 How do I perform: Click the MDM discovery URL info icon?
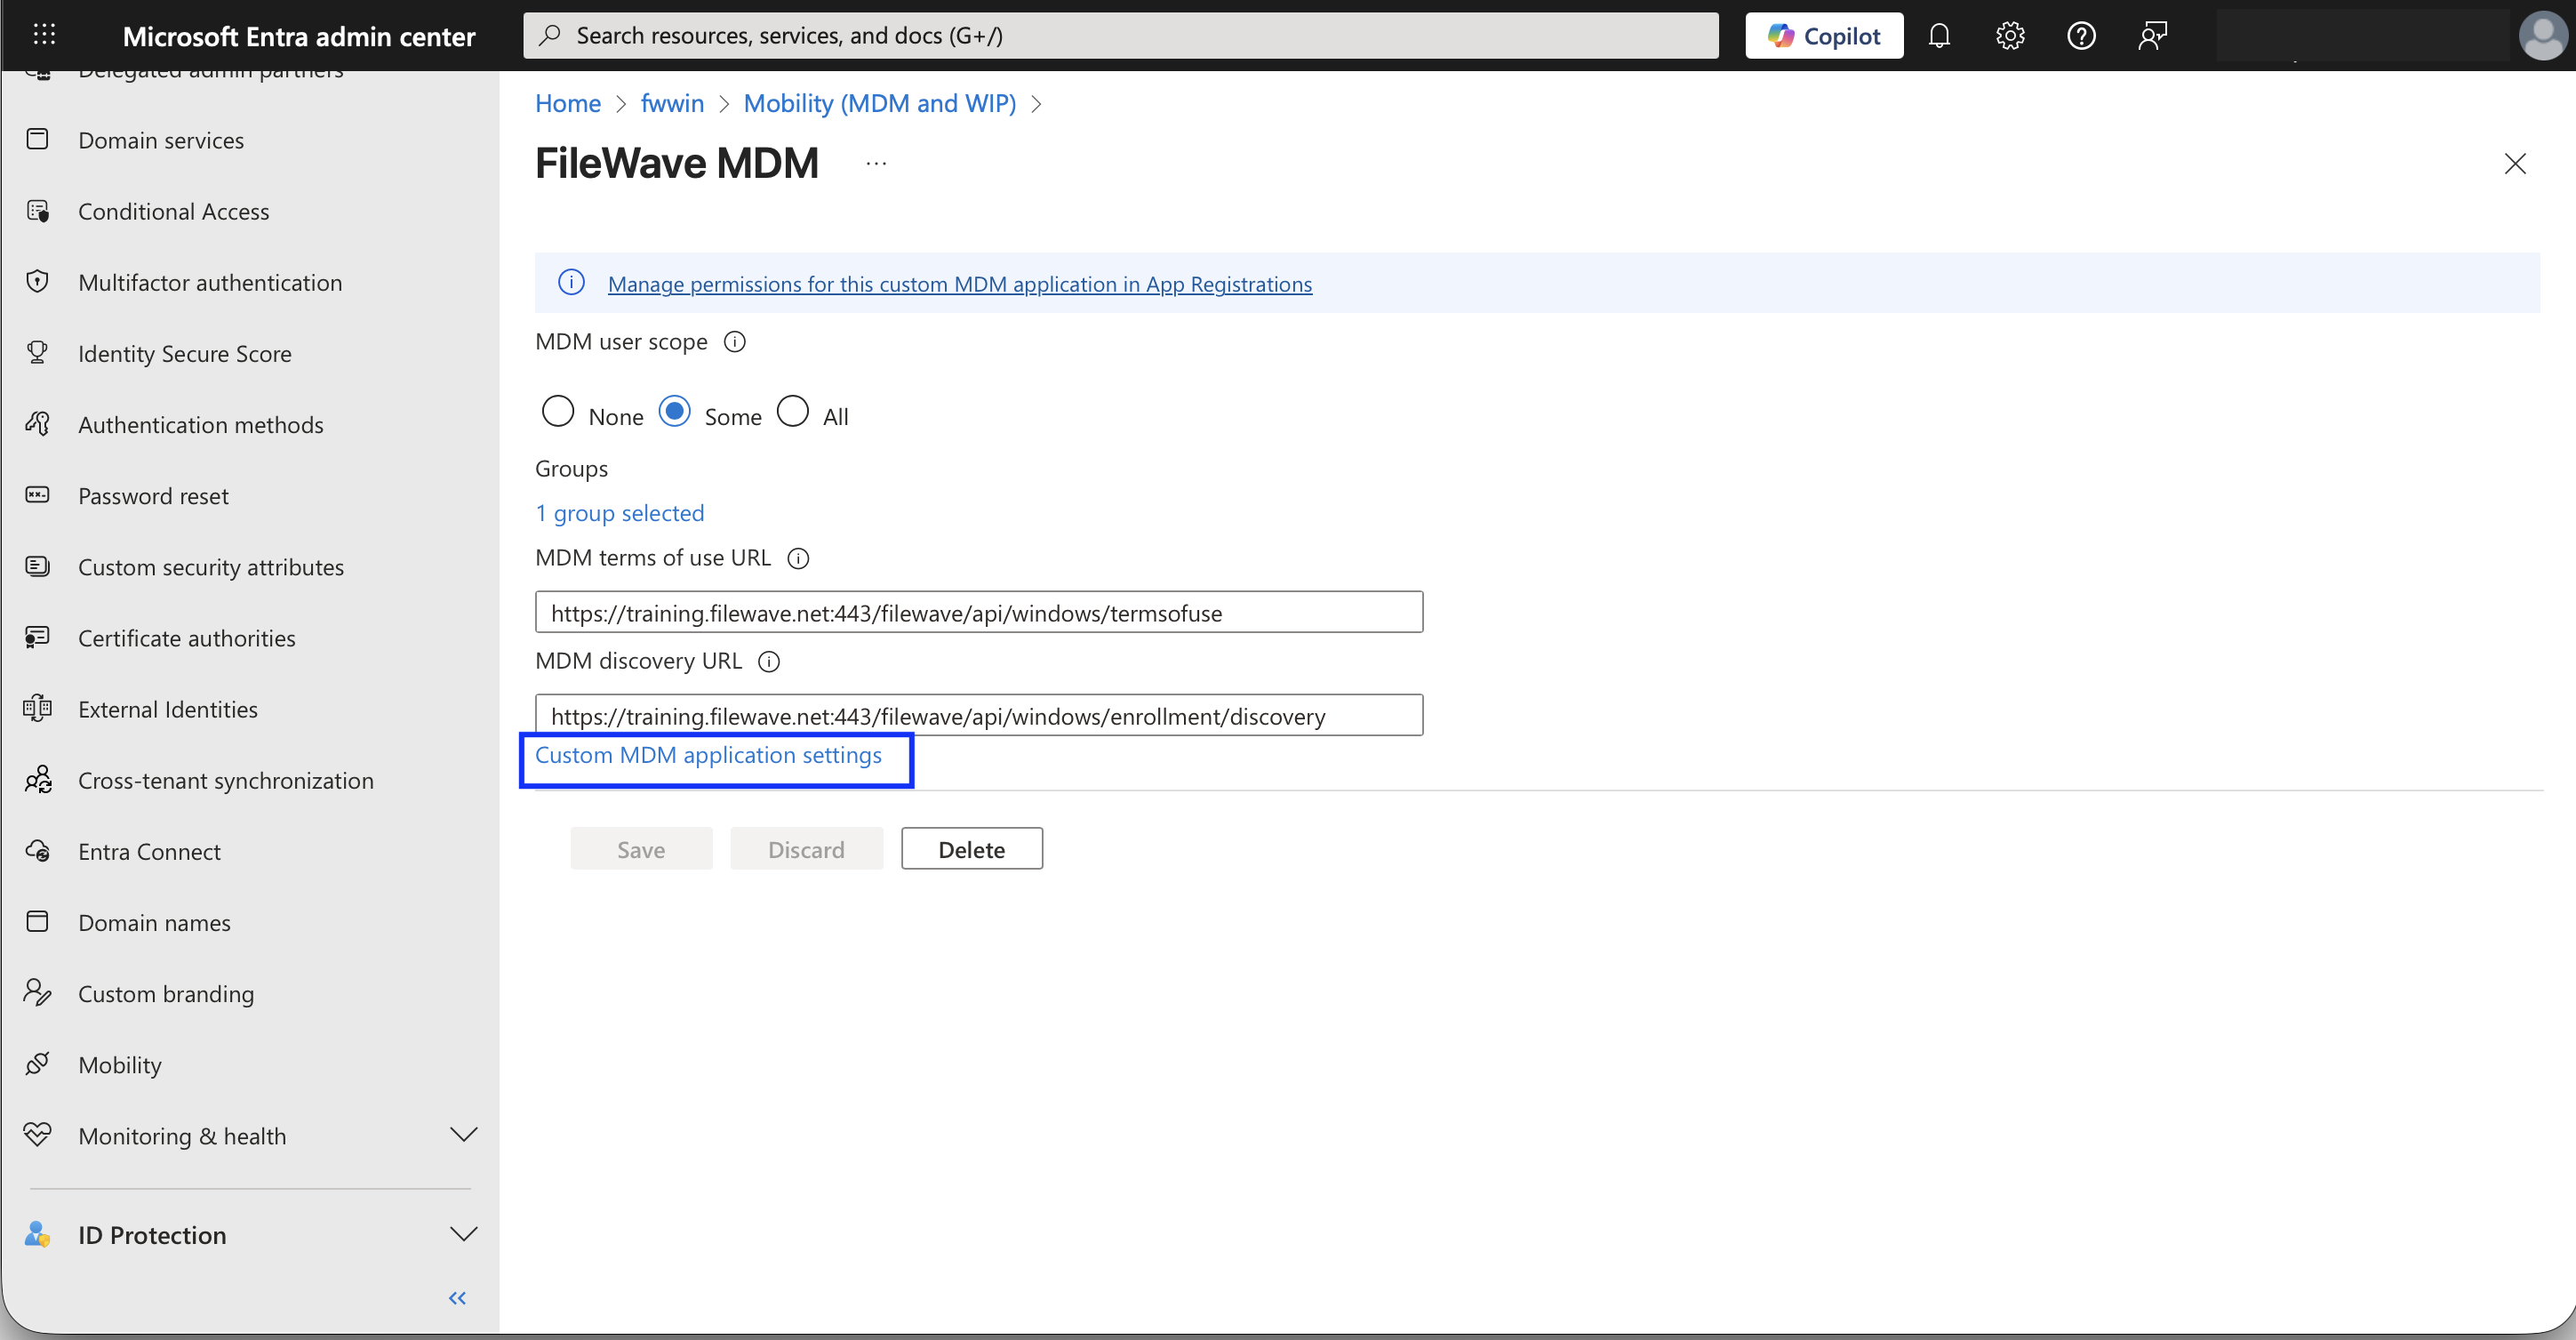[x=769, y=662]
